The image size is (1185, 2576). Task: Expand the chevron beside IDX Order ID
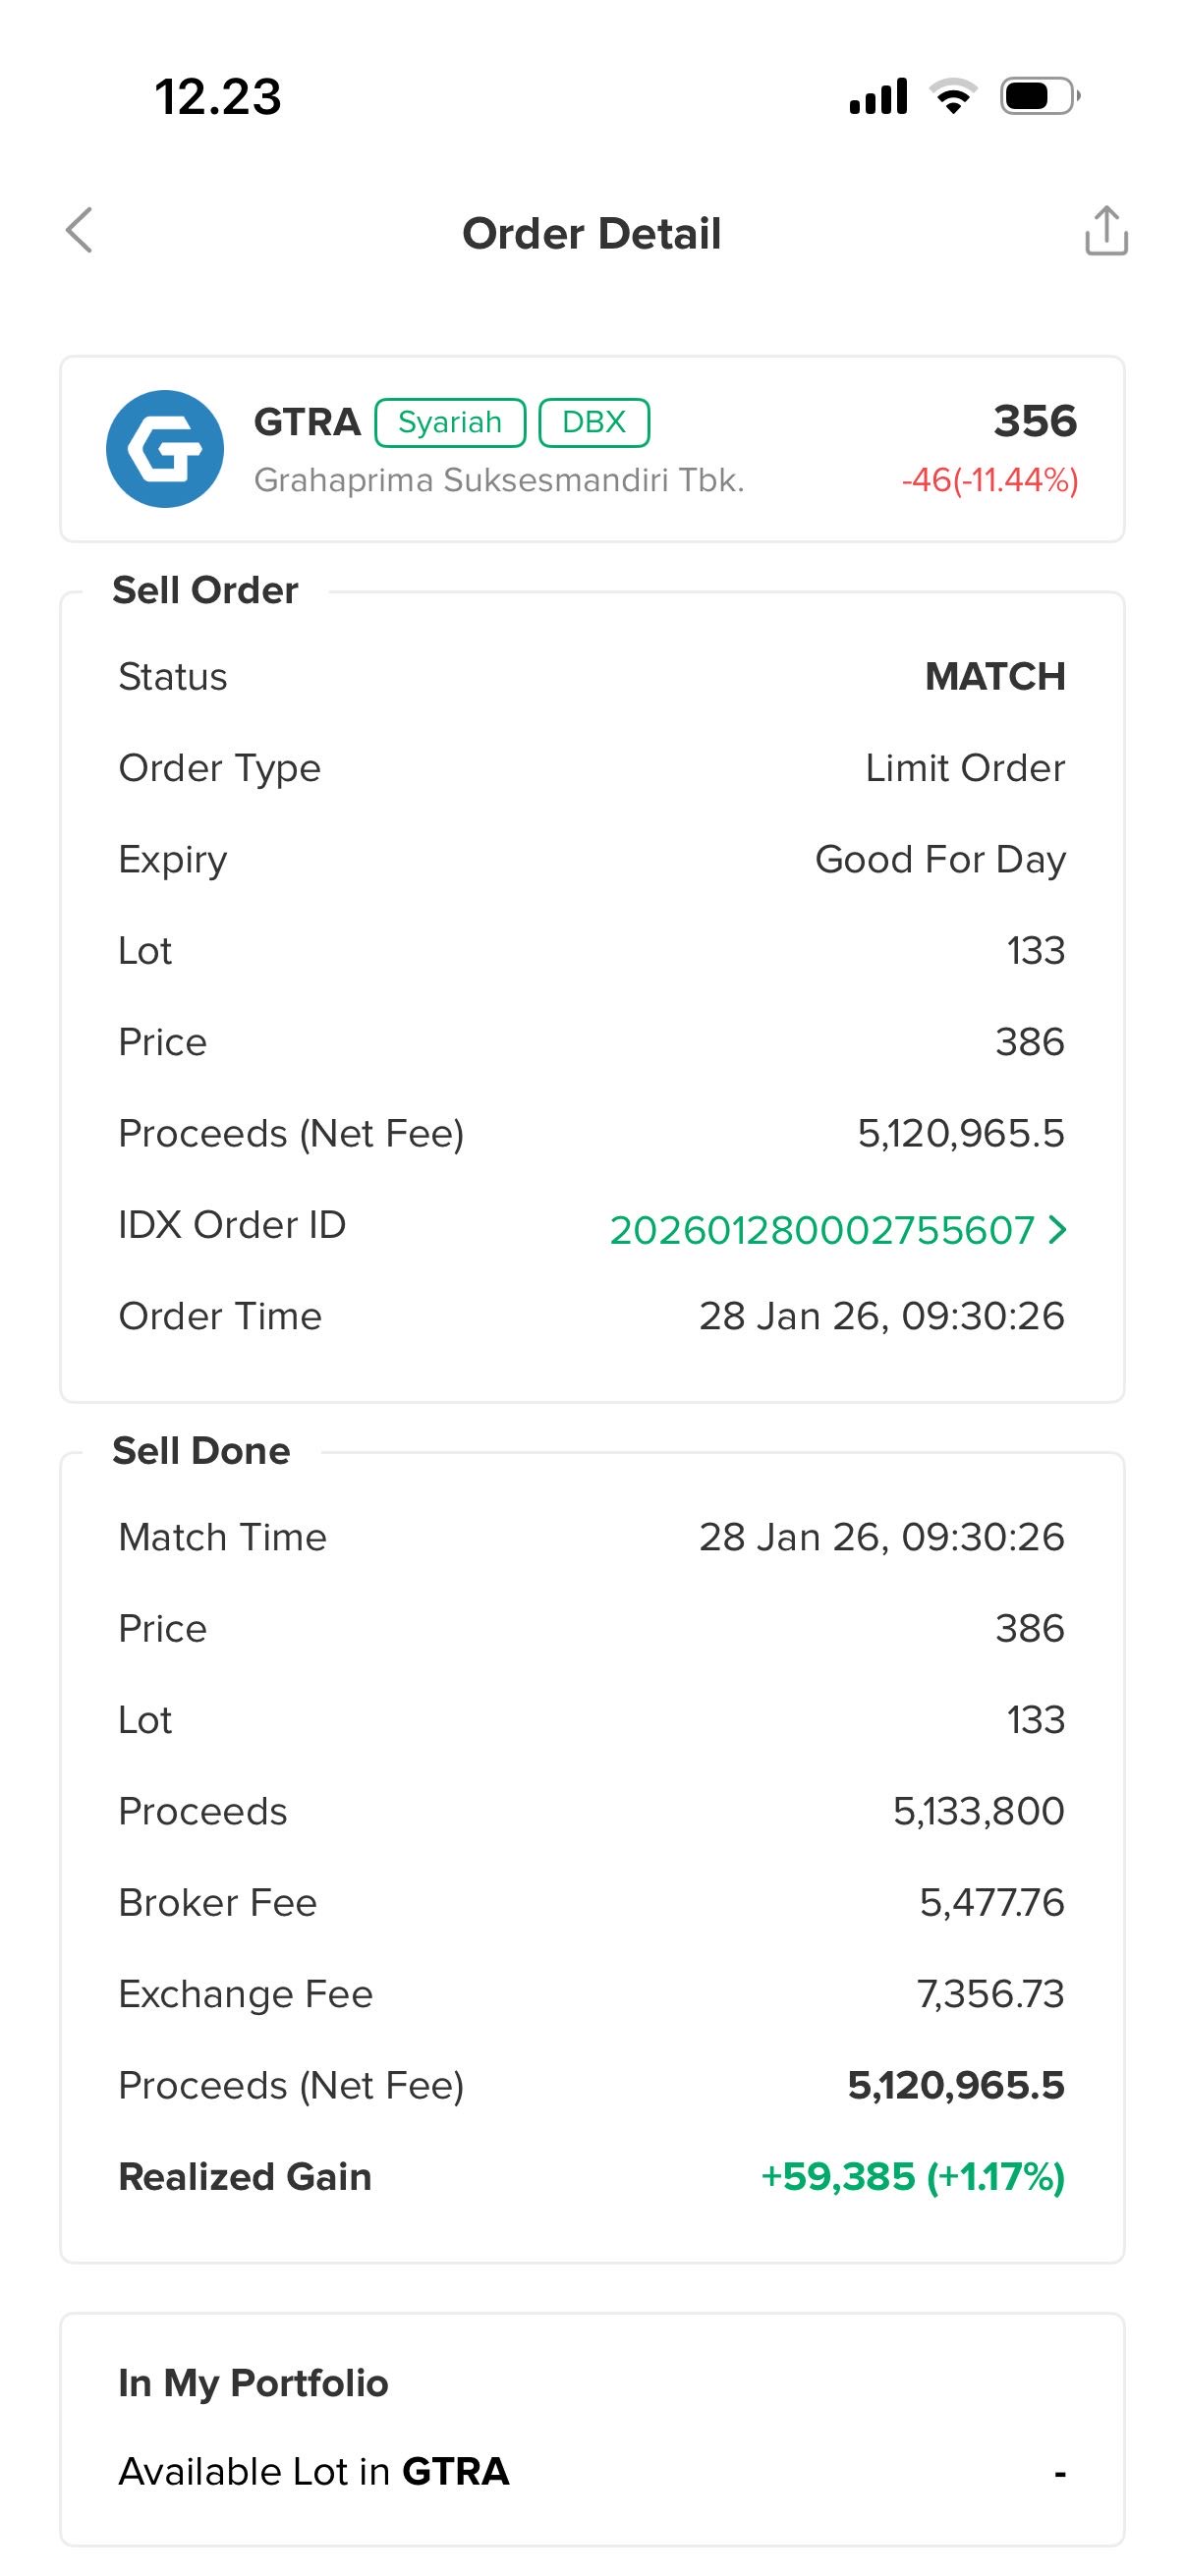1058,1229
